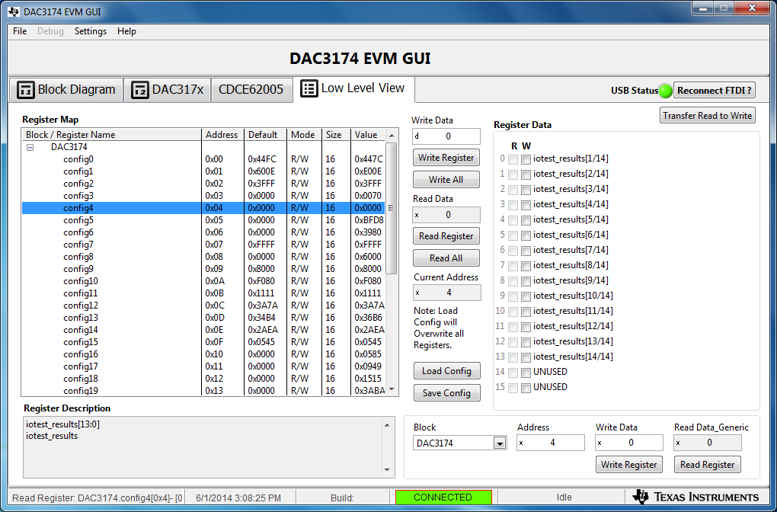Select the config10 register row

(x=203, y=281)
